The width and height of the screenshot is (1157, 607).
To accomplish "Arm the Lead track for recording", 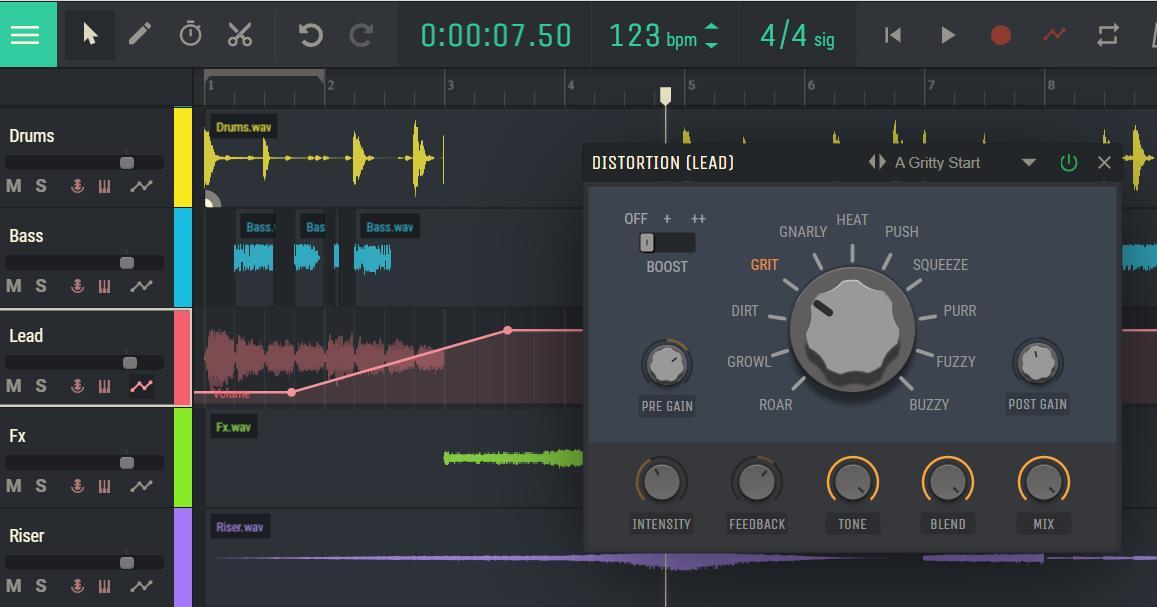I will (77, 386).
